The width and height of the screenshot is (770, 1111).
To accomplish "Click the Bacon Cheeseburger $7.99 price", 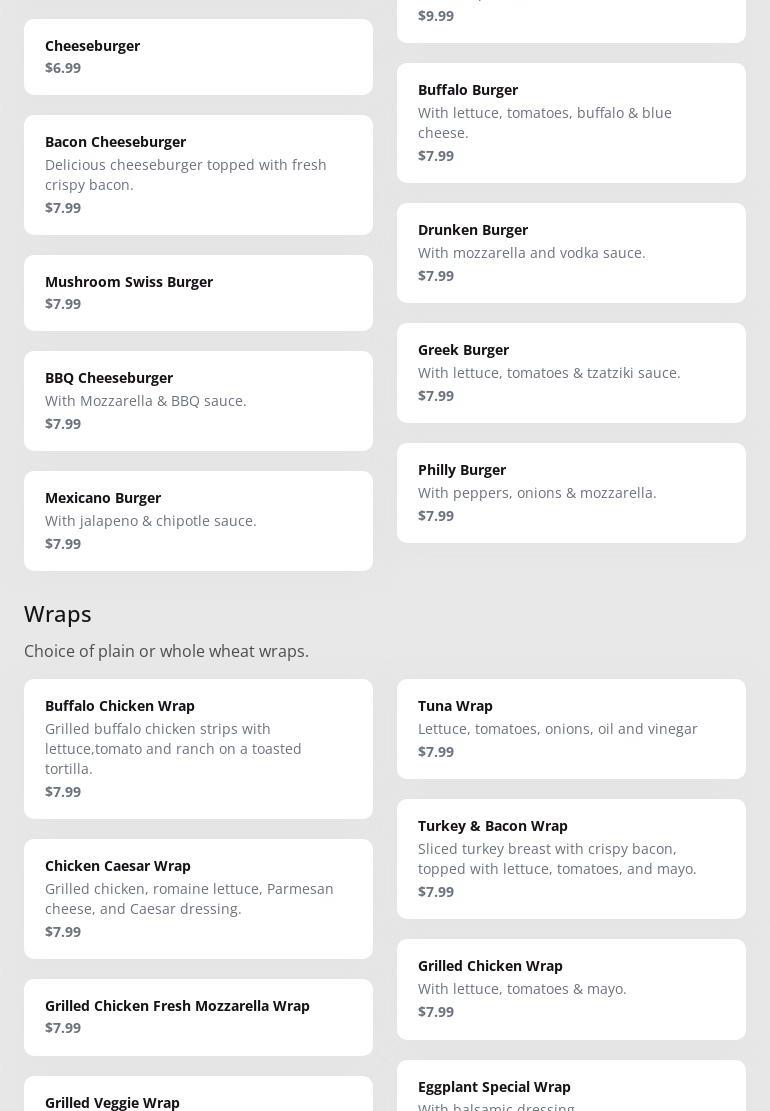I will tap(63, 207).
